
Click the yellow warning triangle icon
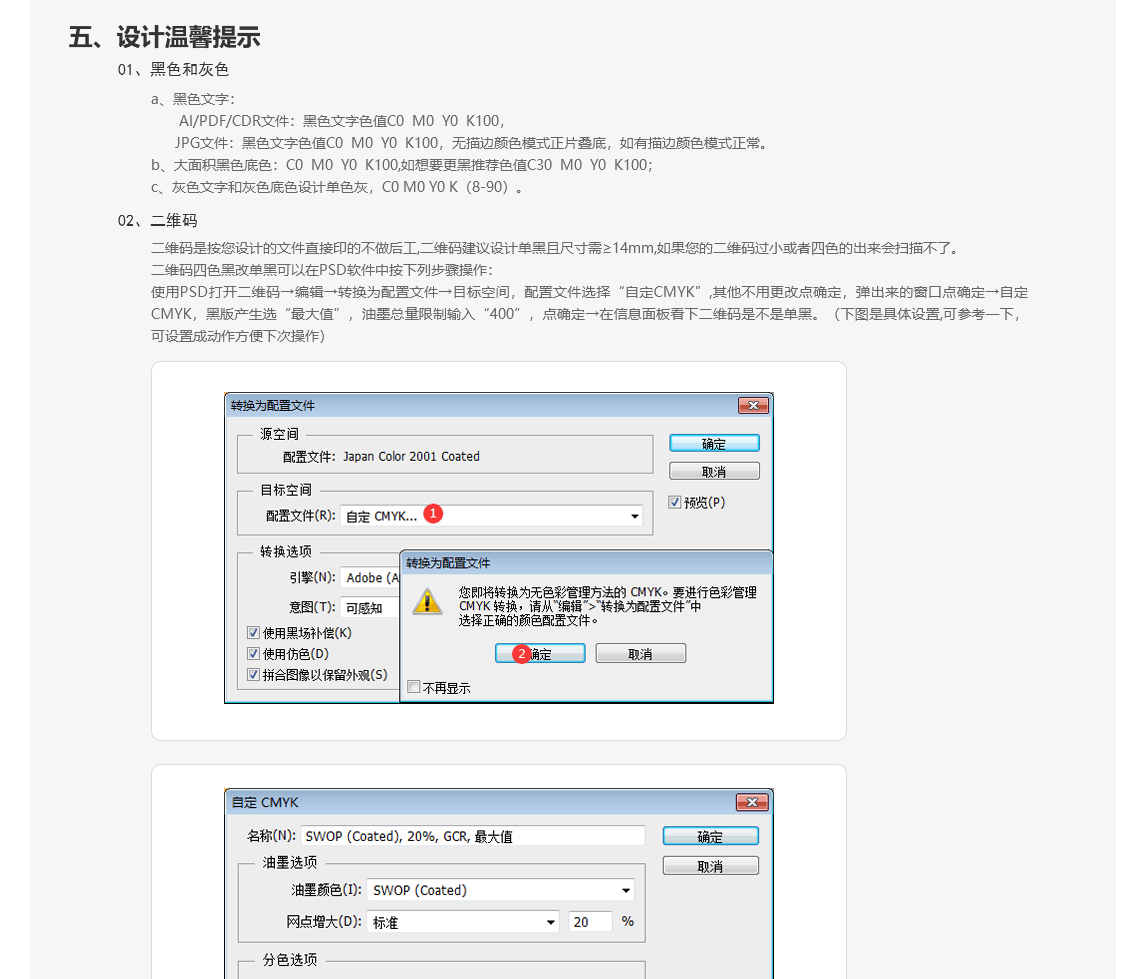click(427, 600)
